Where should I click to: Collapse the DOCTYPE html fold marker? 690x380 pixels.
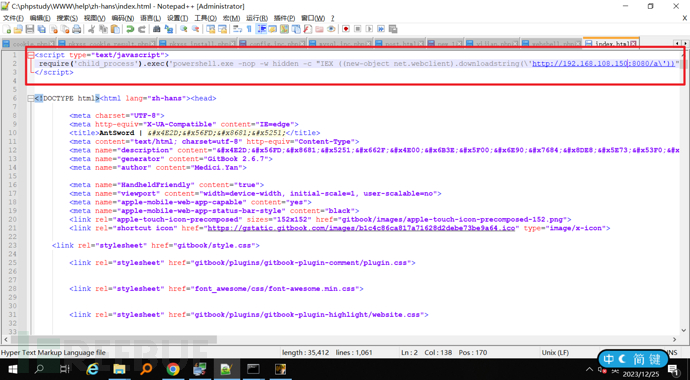point(30,99)
